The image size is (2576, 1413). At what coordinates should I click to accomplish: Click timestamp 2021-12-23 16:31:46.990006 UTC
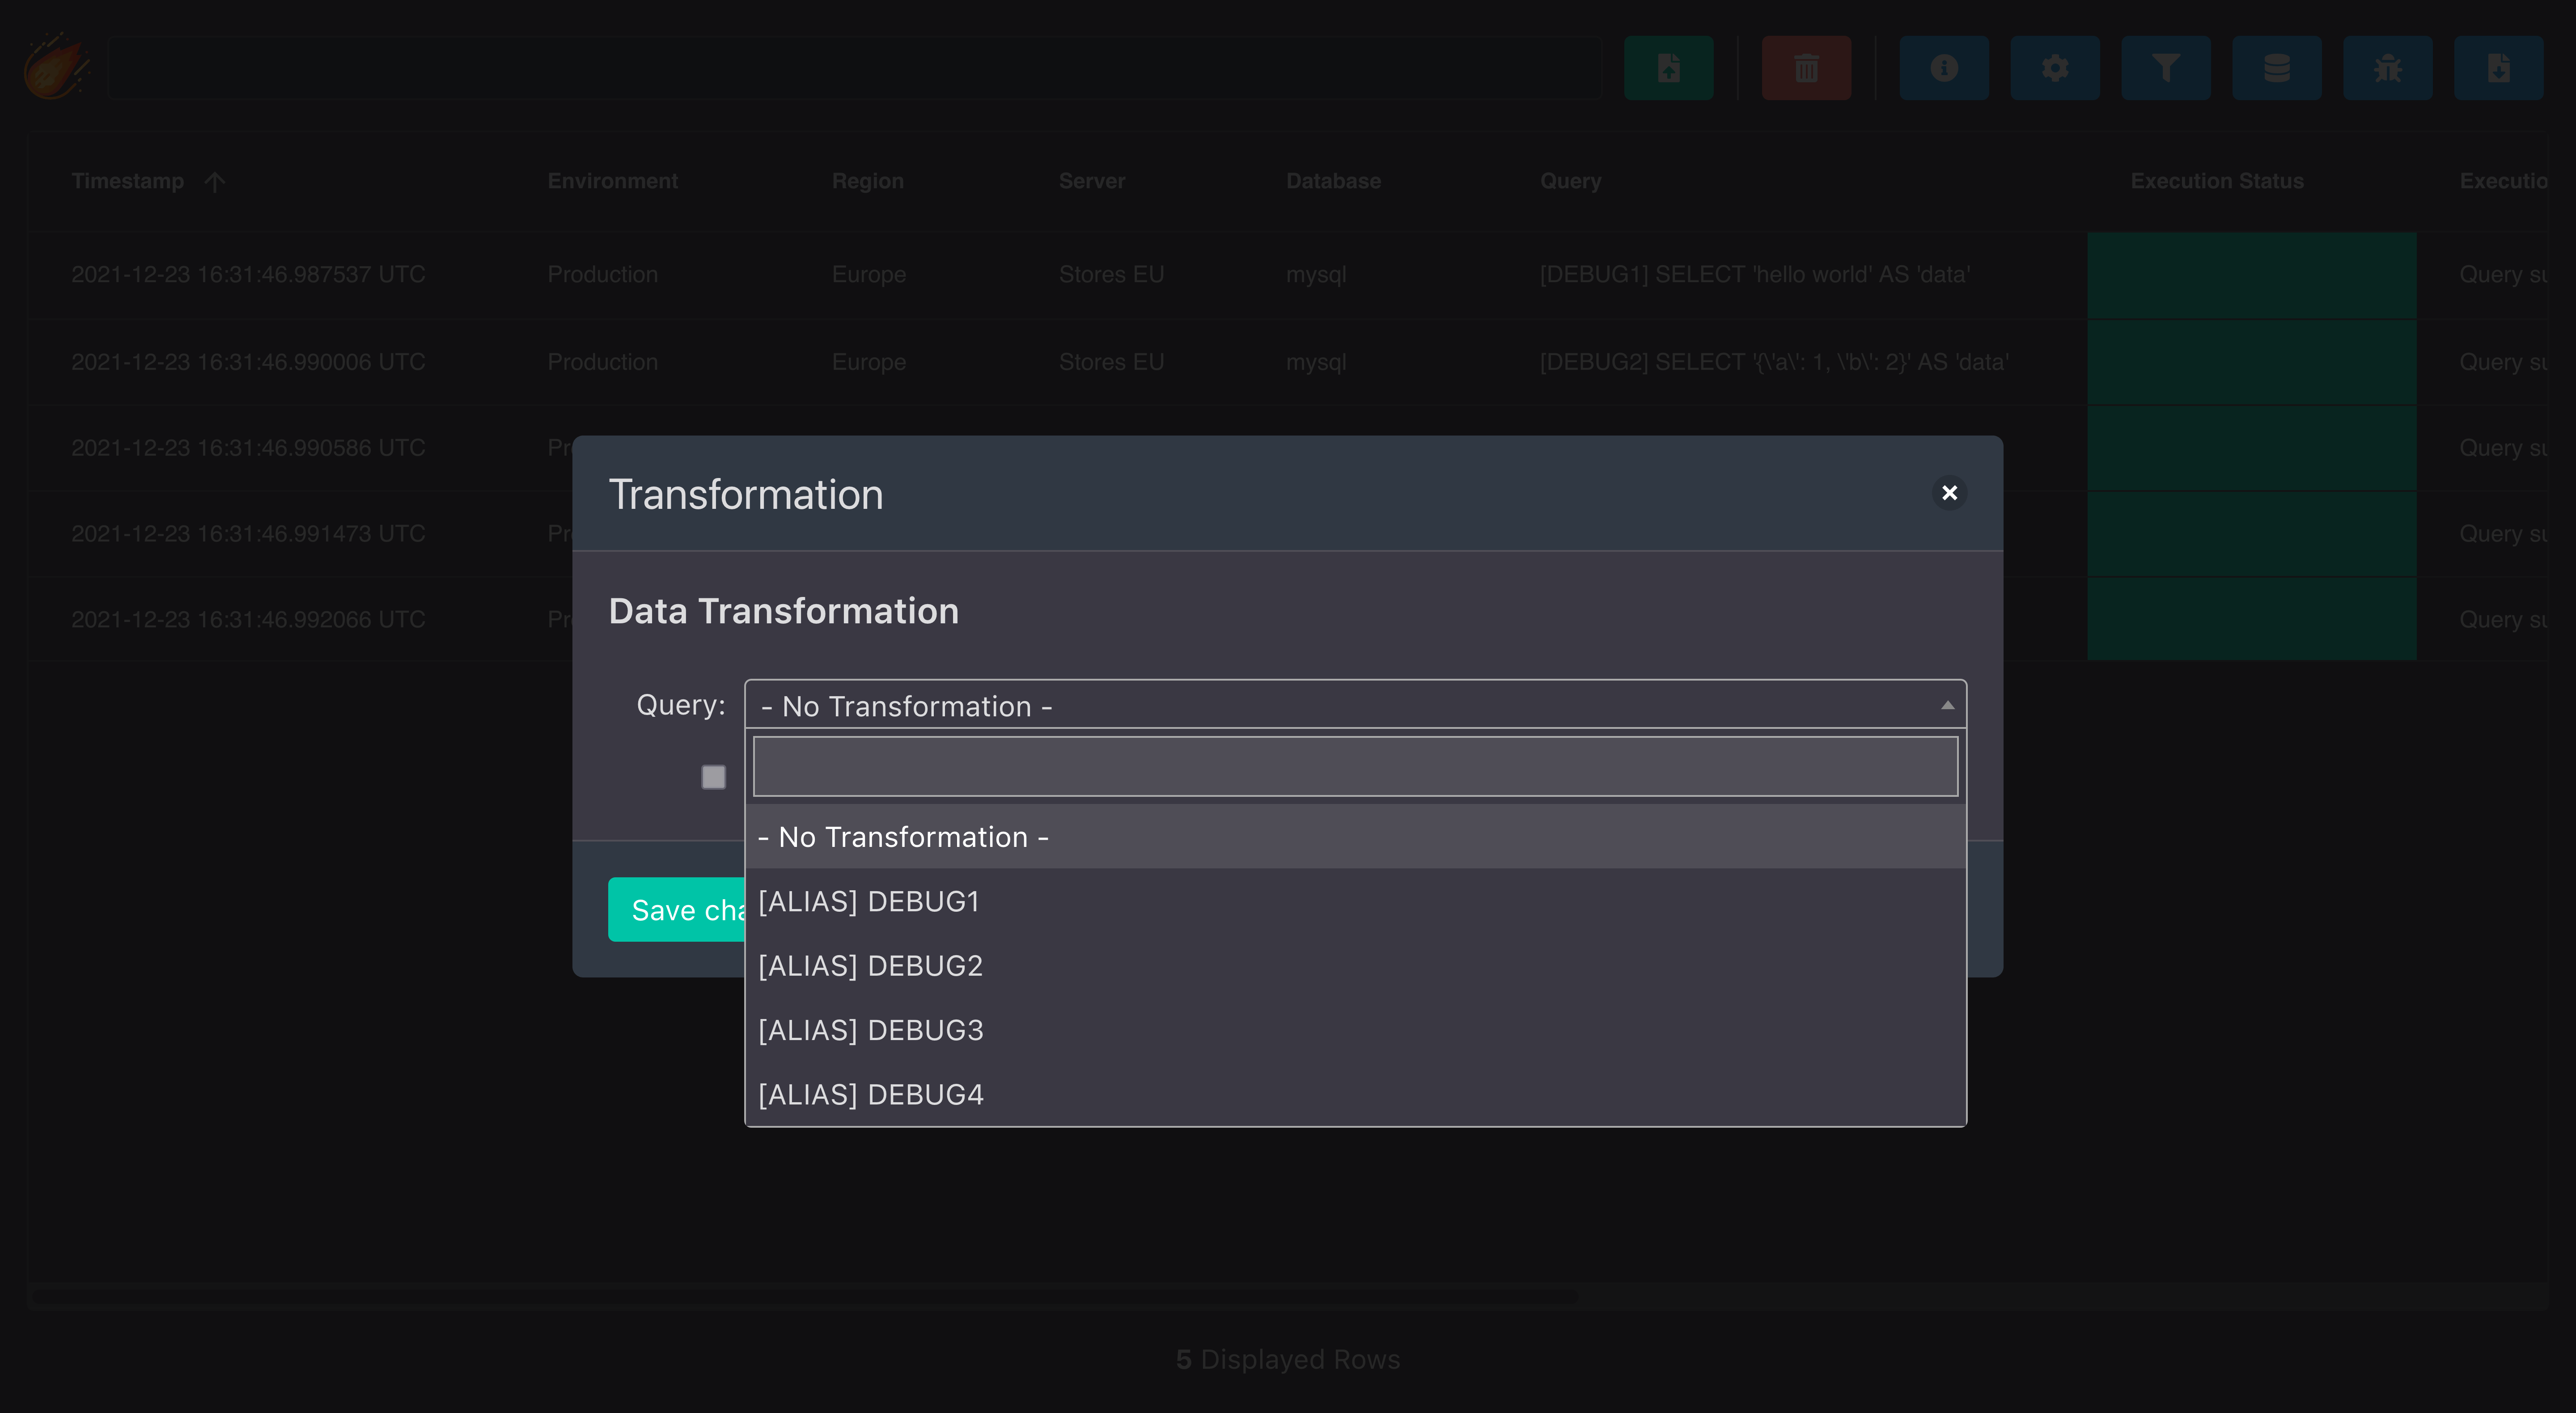click(x=248, y=362)
